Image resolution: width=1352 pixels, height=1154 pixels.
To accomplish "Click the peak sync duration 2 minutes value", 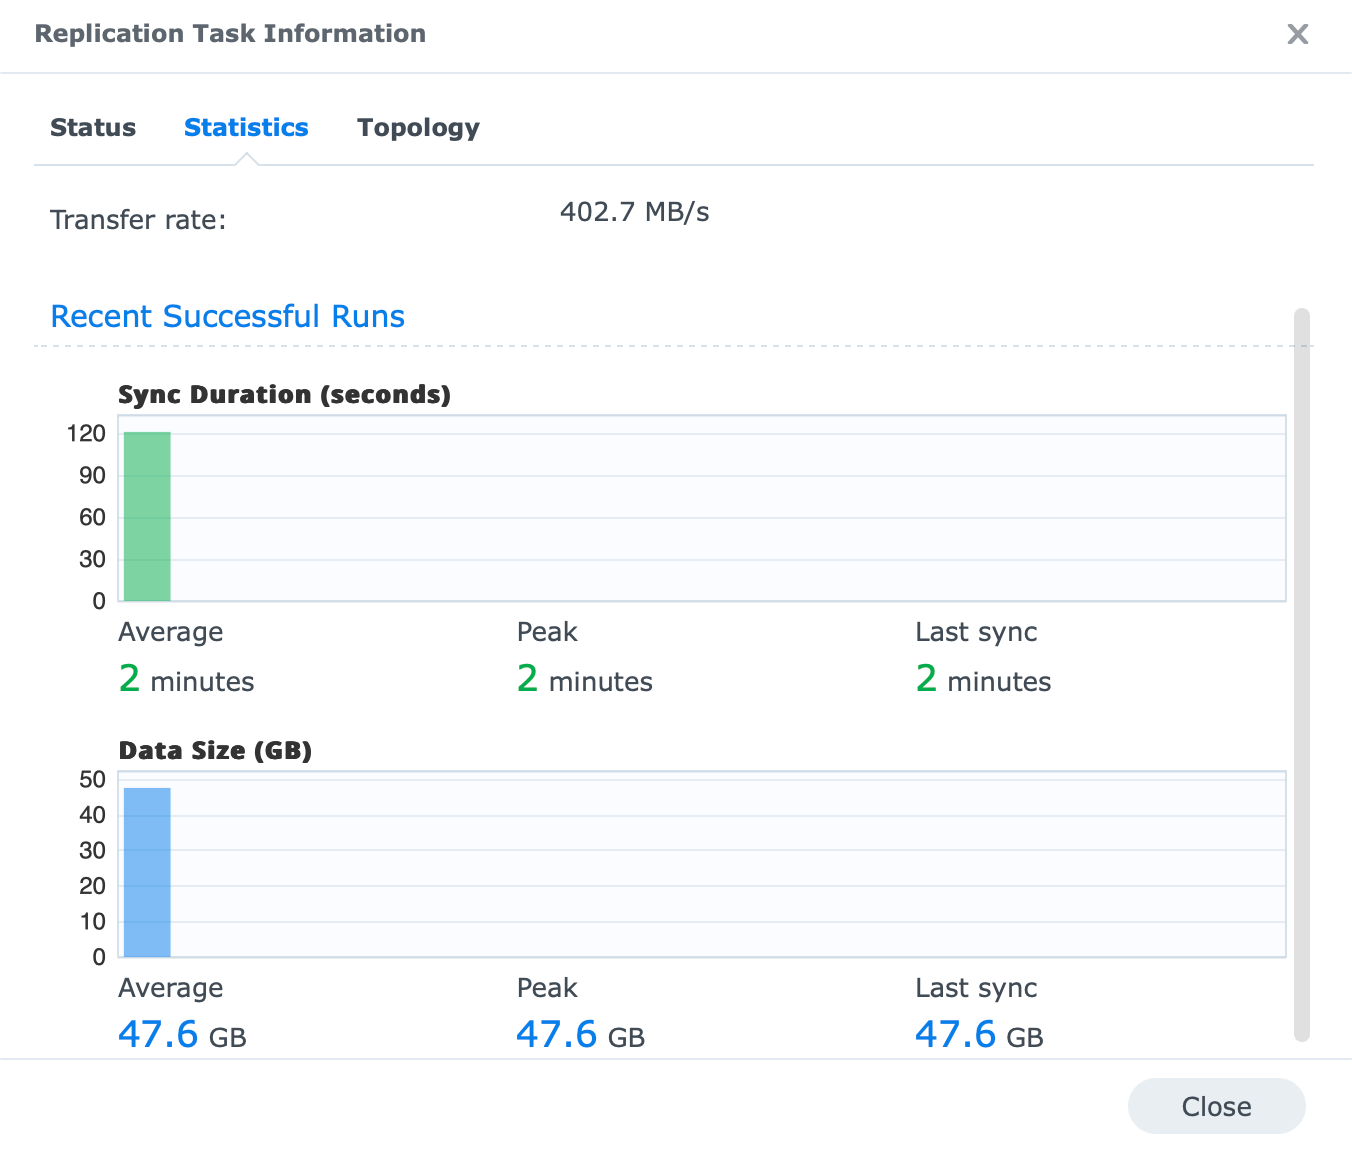I will tap(584, 680).
